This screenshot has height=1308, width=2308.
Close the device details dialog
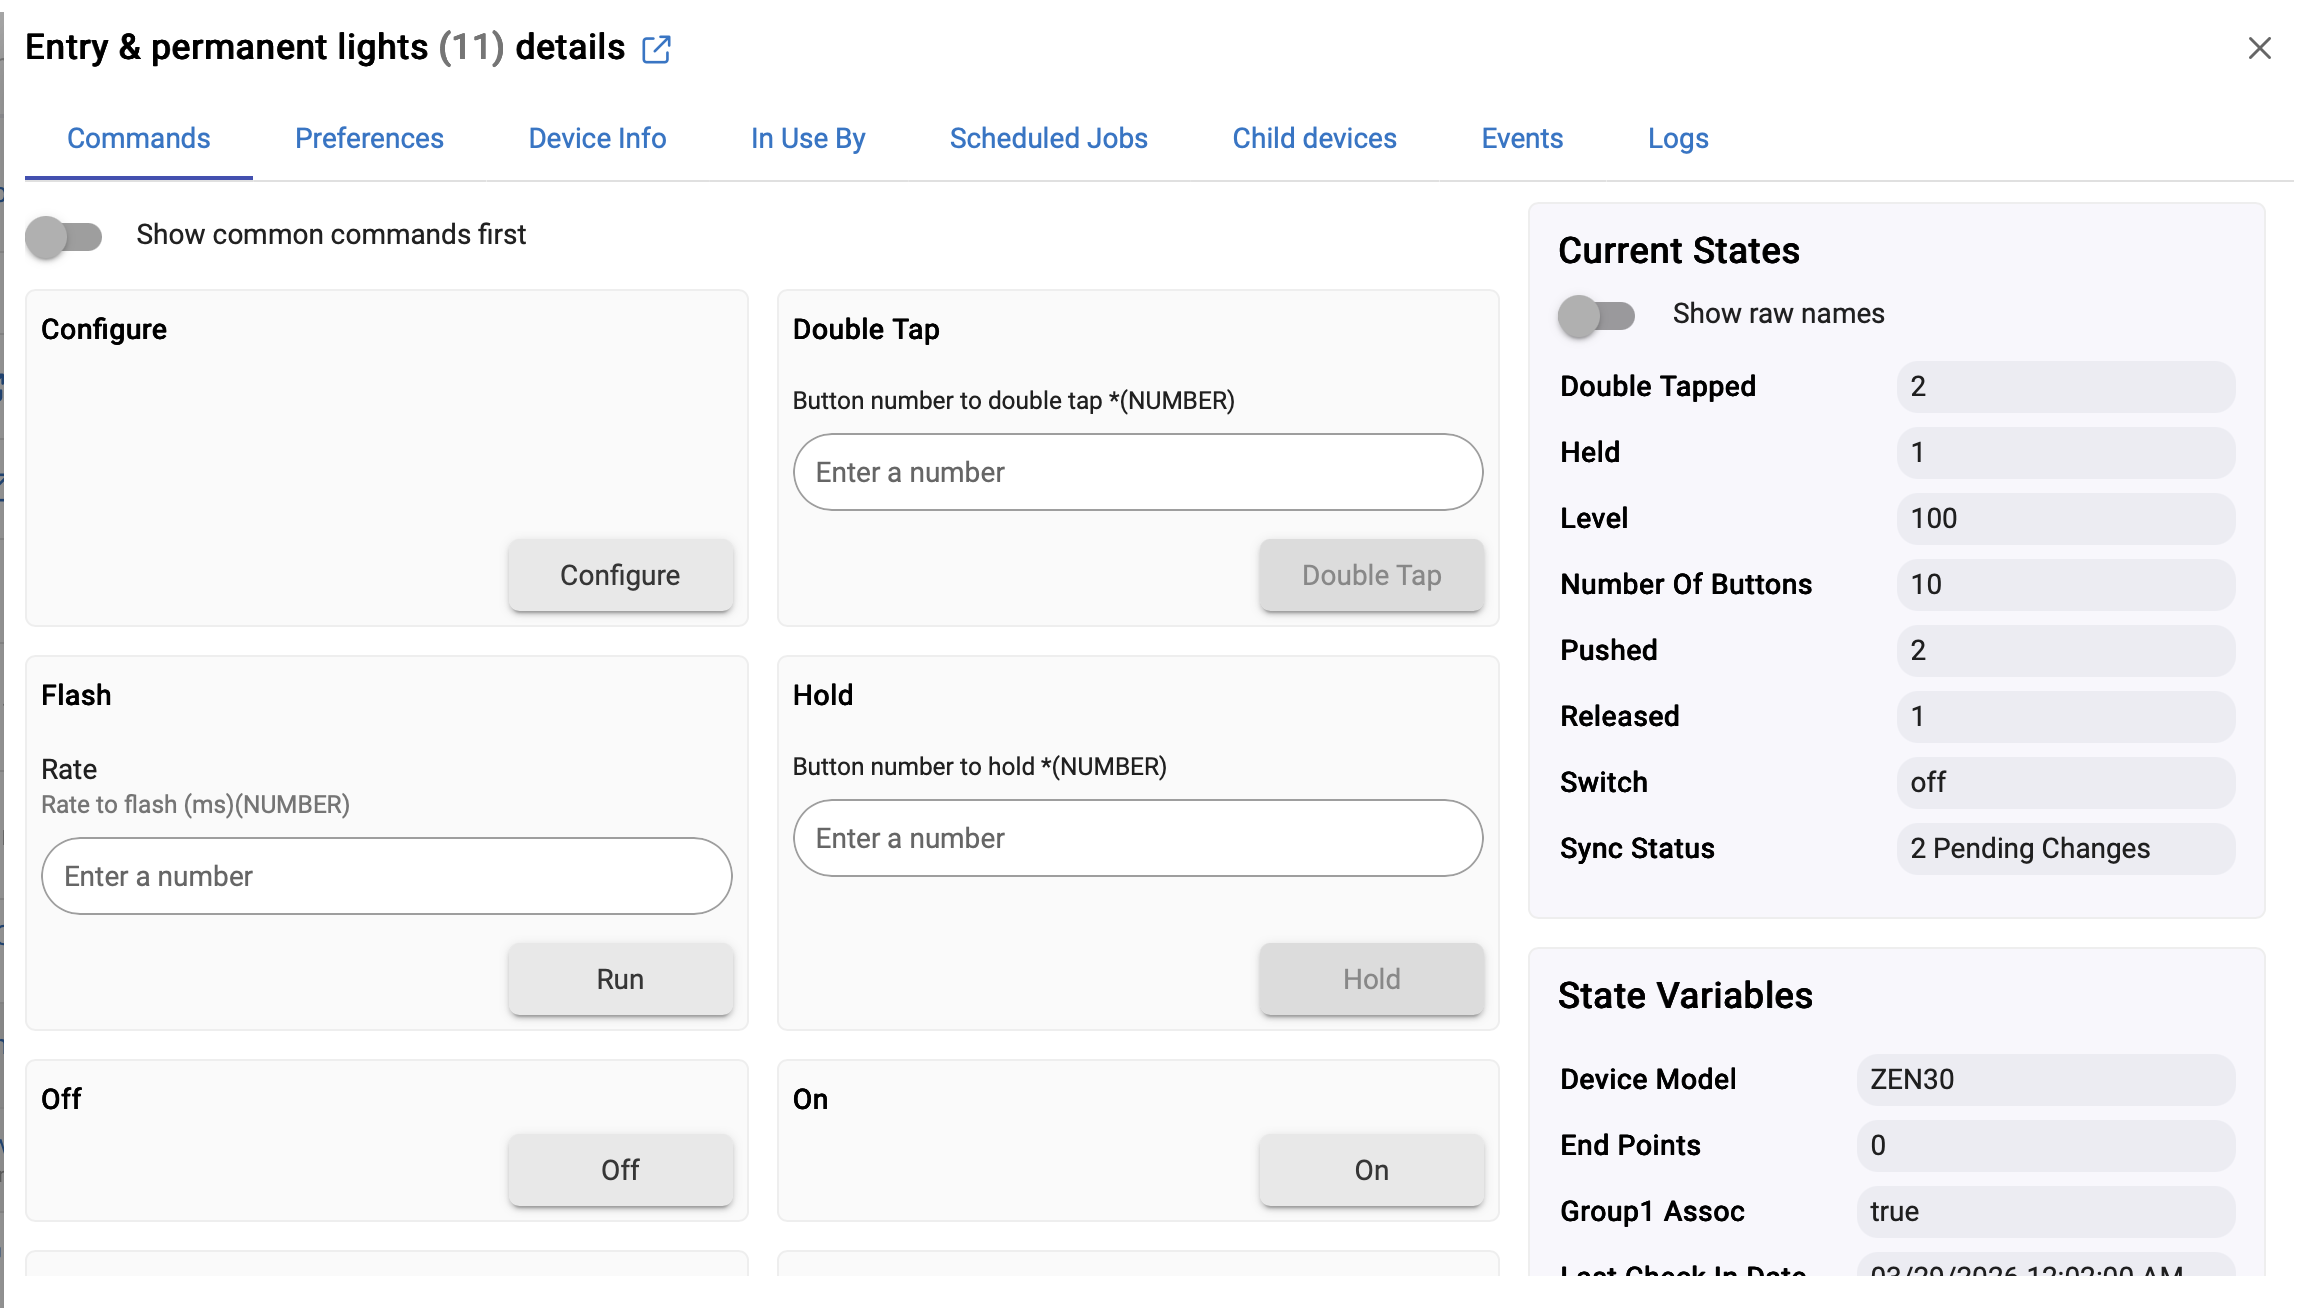(2259, 48)
